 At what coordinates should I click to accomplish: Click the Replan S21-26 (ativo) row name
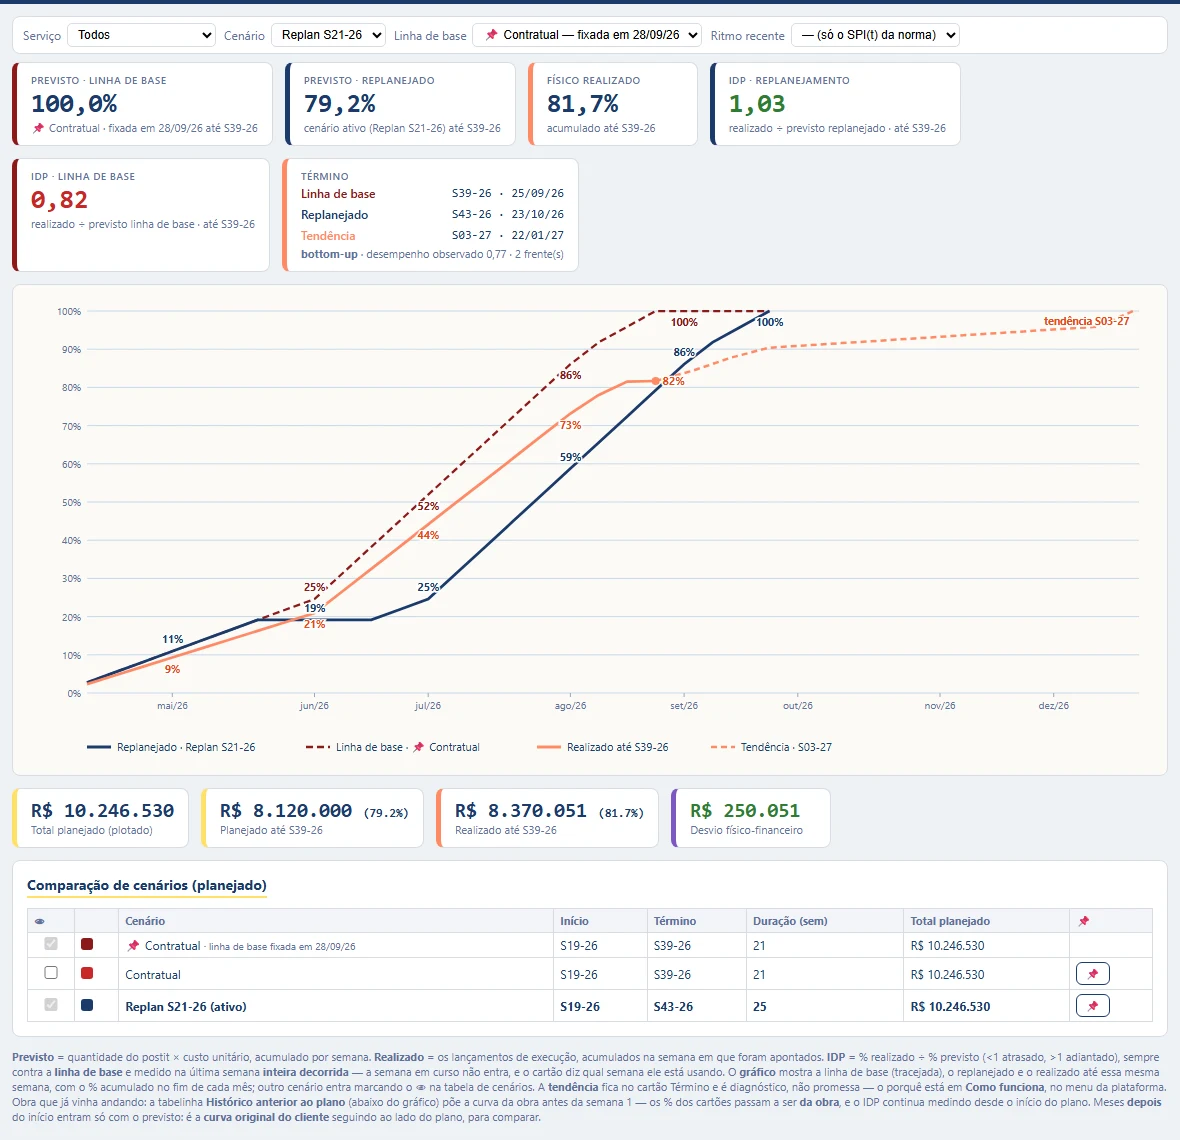coord(186,1007)
